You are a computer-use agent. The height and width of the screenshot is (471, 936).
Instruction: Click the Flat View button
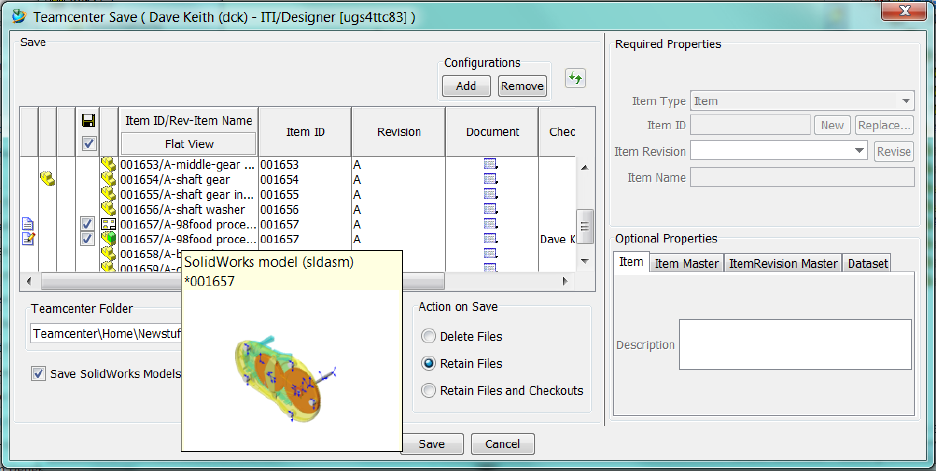189,144
